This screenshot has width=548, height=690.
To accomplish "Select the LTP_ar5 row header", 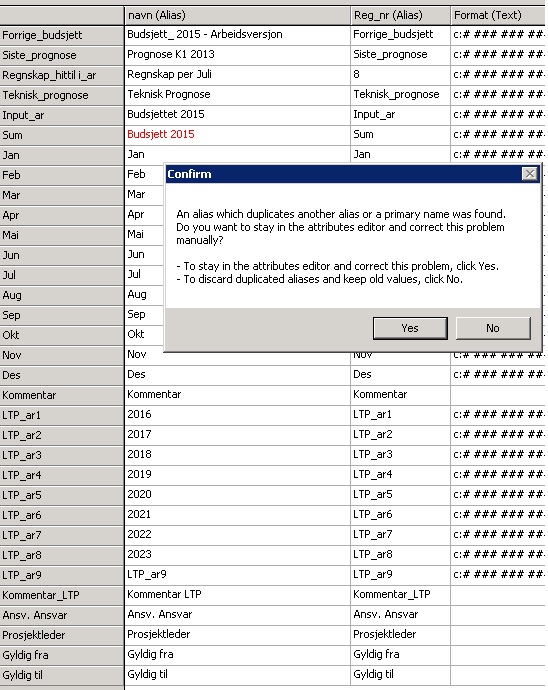I will [x=62, y=495].
